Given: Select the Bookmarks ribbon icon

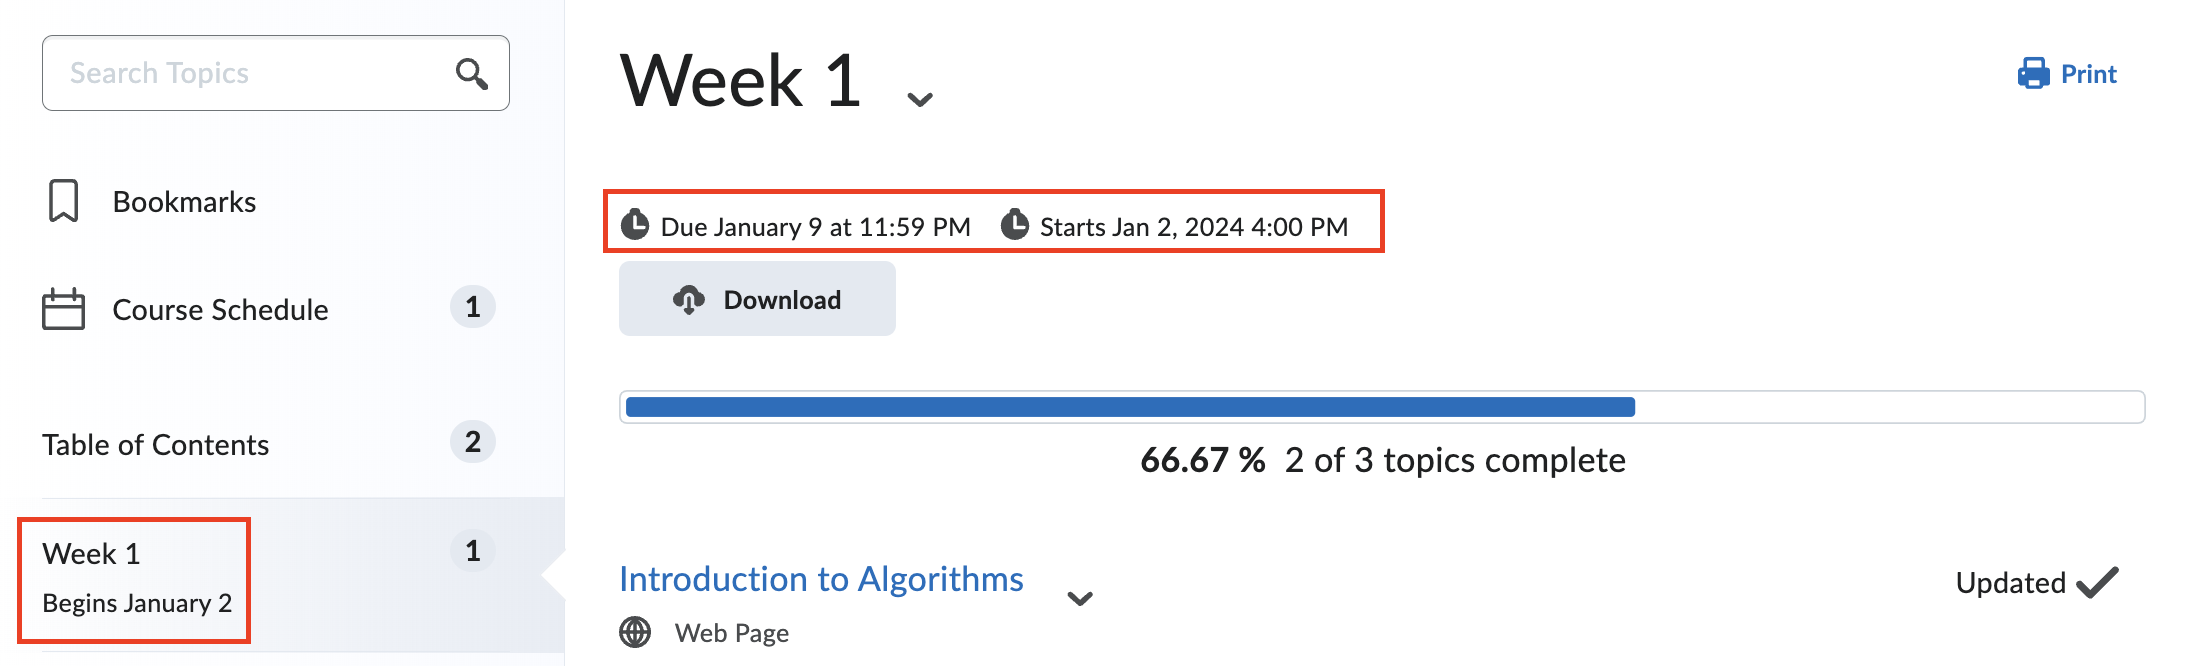Looking at the screenshot, I should coord(63,200).
